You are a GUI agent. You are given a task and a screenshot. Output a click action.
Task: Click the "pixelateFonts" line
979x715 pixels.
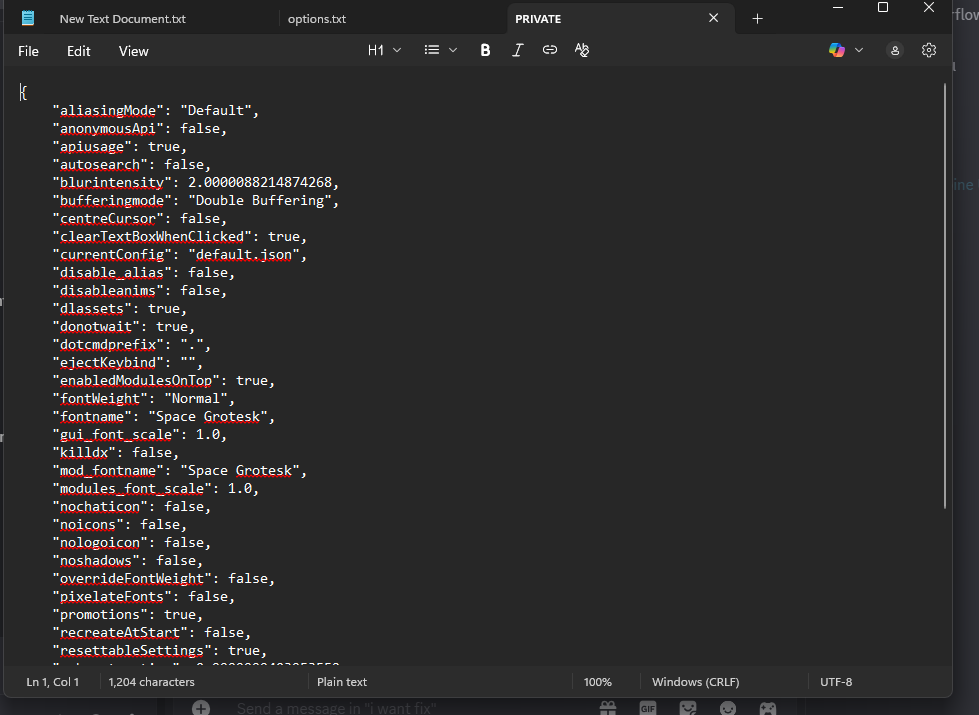click(x=144, y=597)
